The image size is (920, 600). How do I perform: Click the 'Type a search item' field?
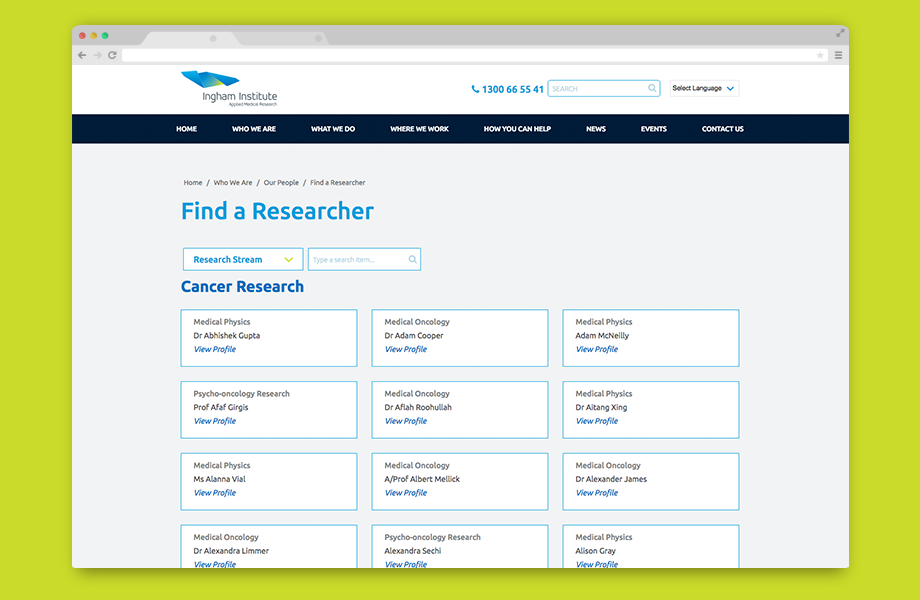(x=357, y=260)
